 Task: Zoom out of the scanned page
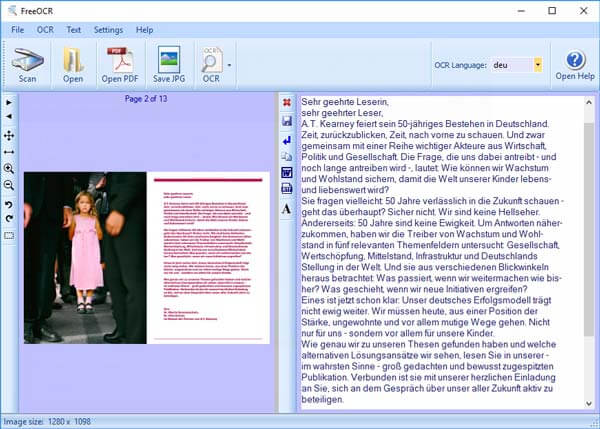pyautogui.click(x=9, y=185)
